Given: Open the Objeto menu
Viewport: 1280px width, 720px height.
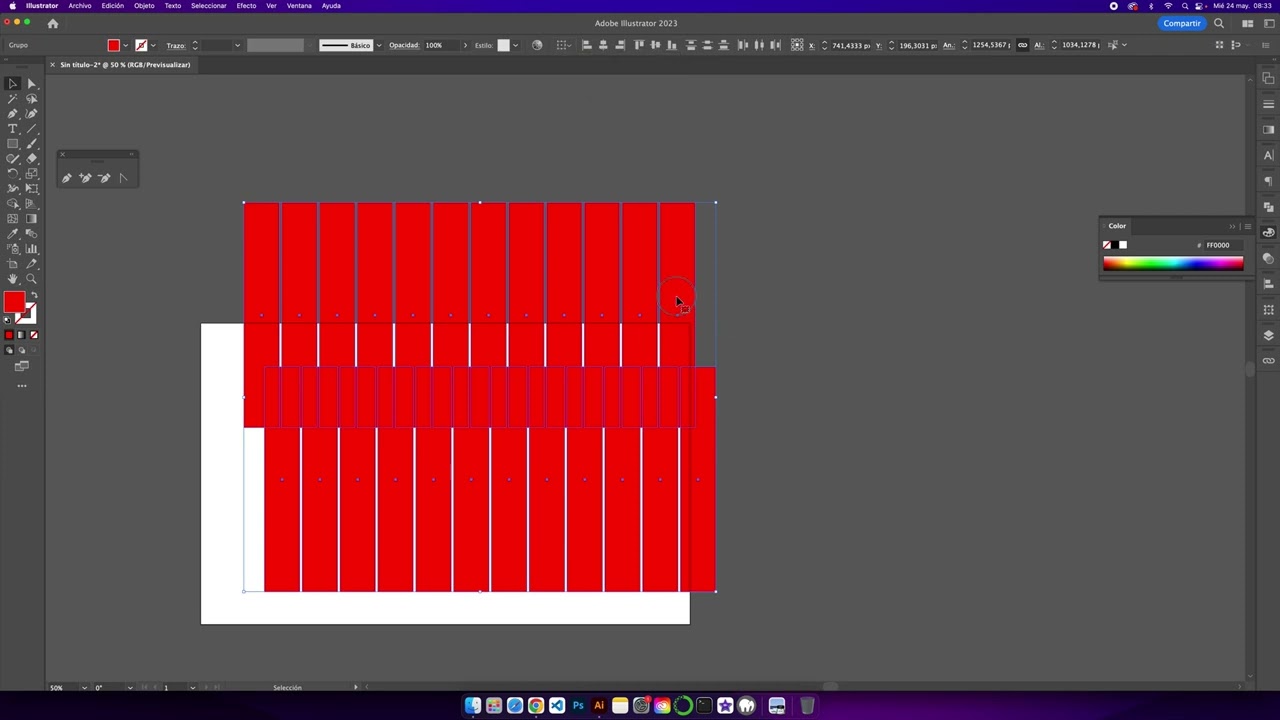Looking at the screenshot, I should click(x=144, y=6).
